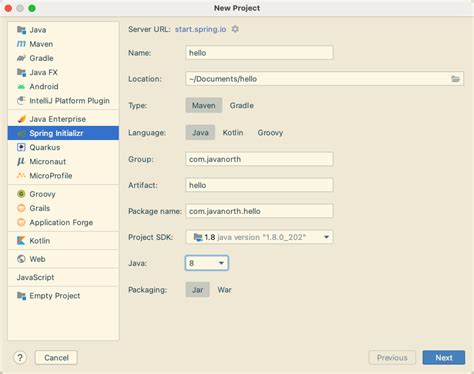The image size is (474, 374).
Task: Click the Kotlin logo icon
Action: click(x=21, y=241)
